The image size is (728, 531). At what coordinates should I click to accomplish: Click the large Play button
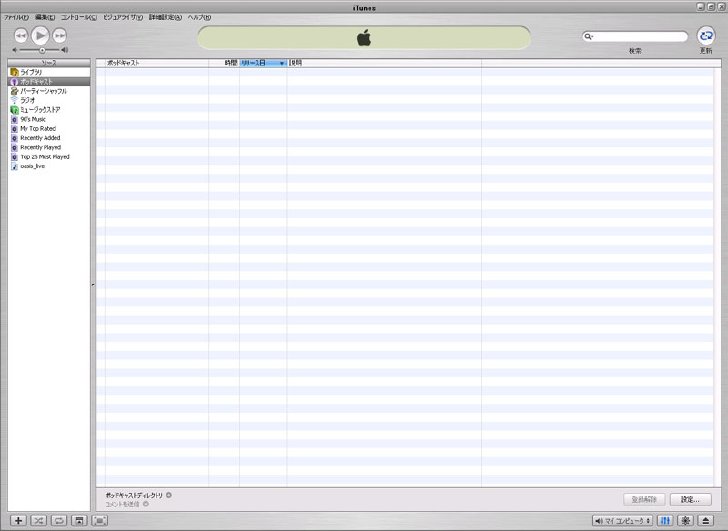pyautogui.click(x=40, y=35)
